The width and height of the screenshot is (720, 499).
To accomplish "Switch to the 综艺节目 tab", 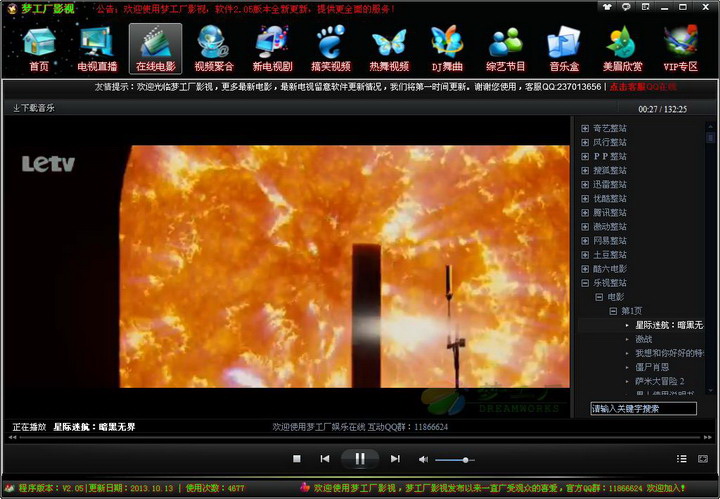I will (506, 47).
